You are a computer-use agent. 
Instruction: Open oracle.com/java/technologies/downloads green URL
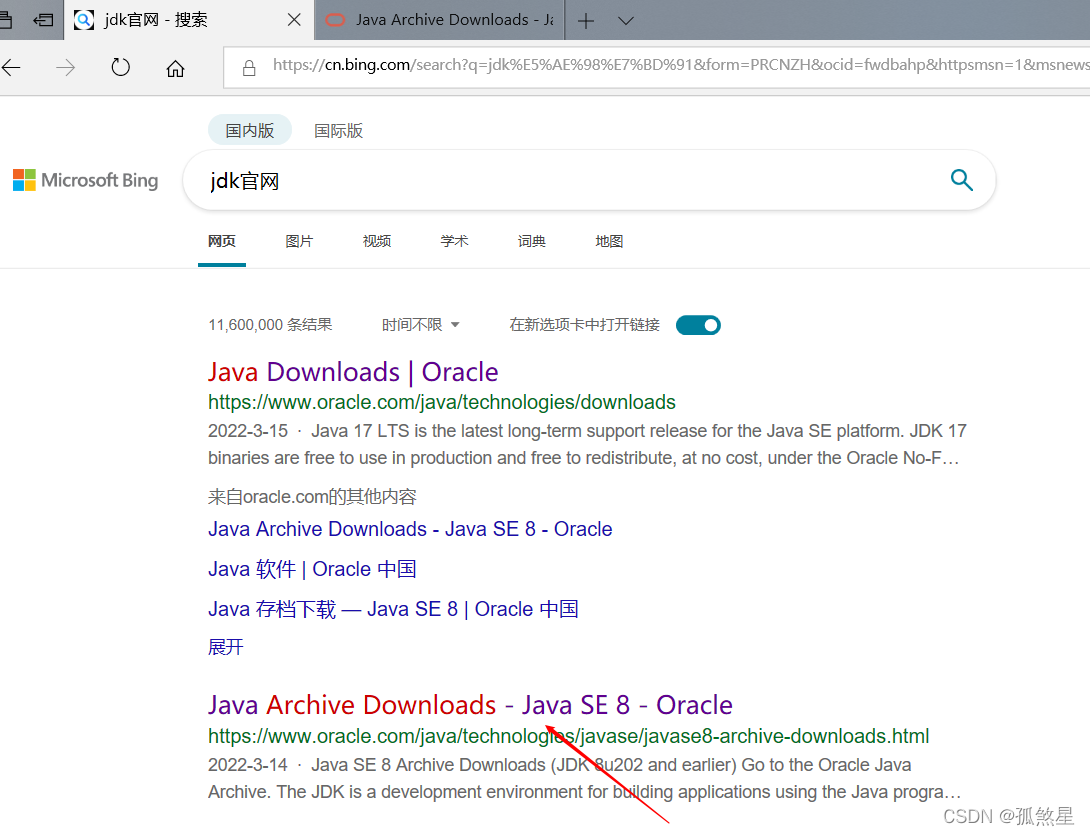click(x=441, y=402)
